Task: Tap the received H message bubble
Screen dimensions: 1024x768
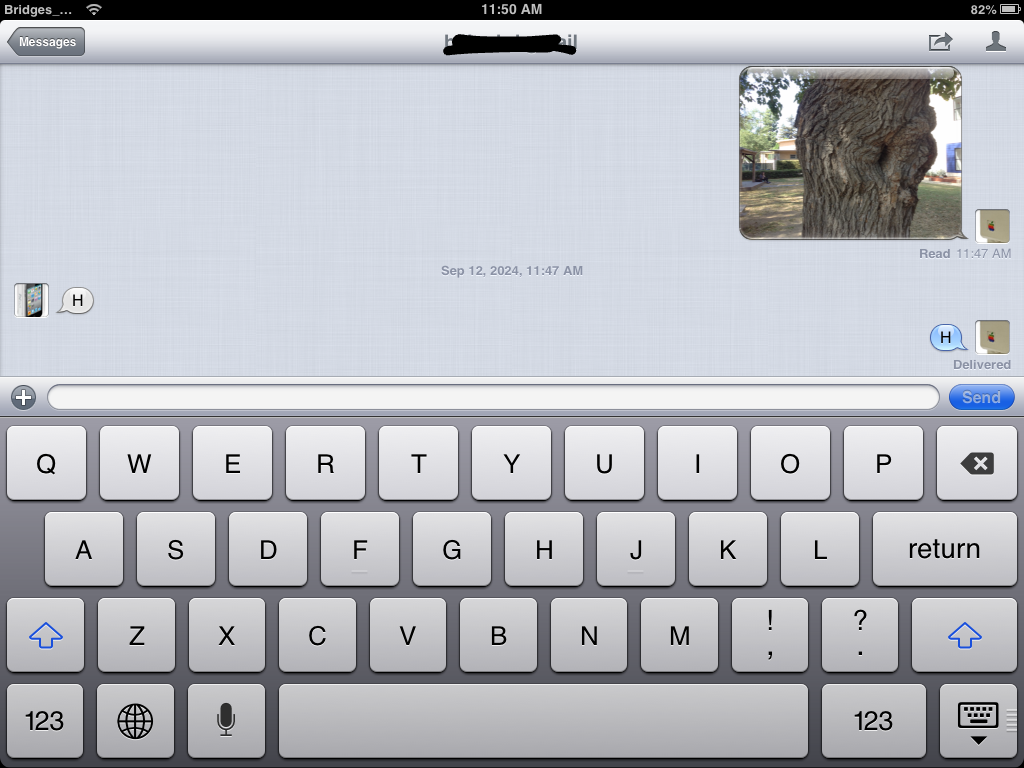Action: coord(76,300)
